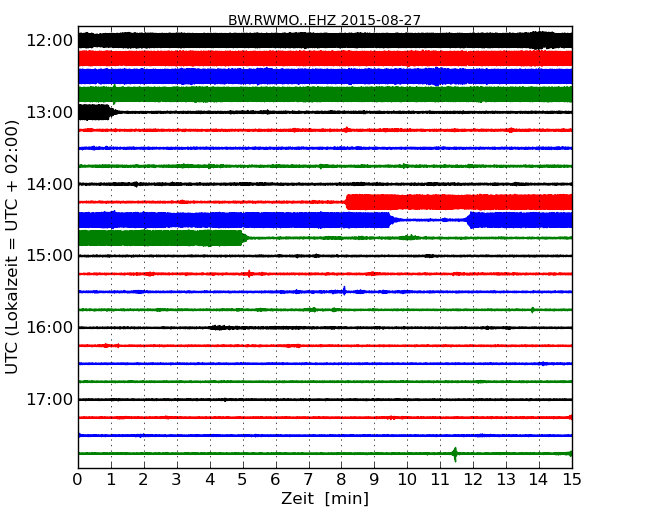Viewport: 650px width, 520px height.
Task: Click the x-axis label Zeit [min]
Action: [325, 498]
